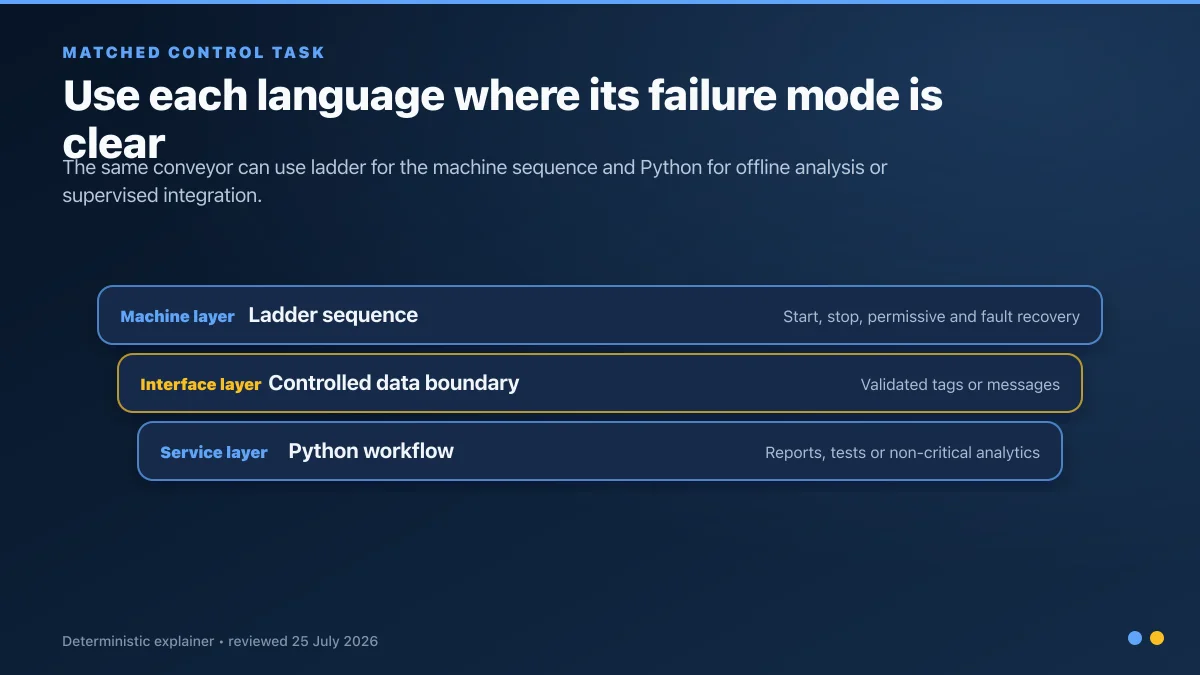
Task: Click the Python workflow title
Action: pos(371,451)
